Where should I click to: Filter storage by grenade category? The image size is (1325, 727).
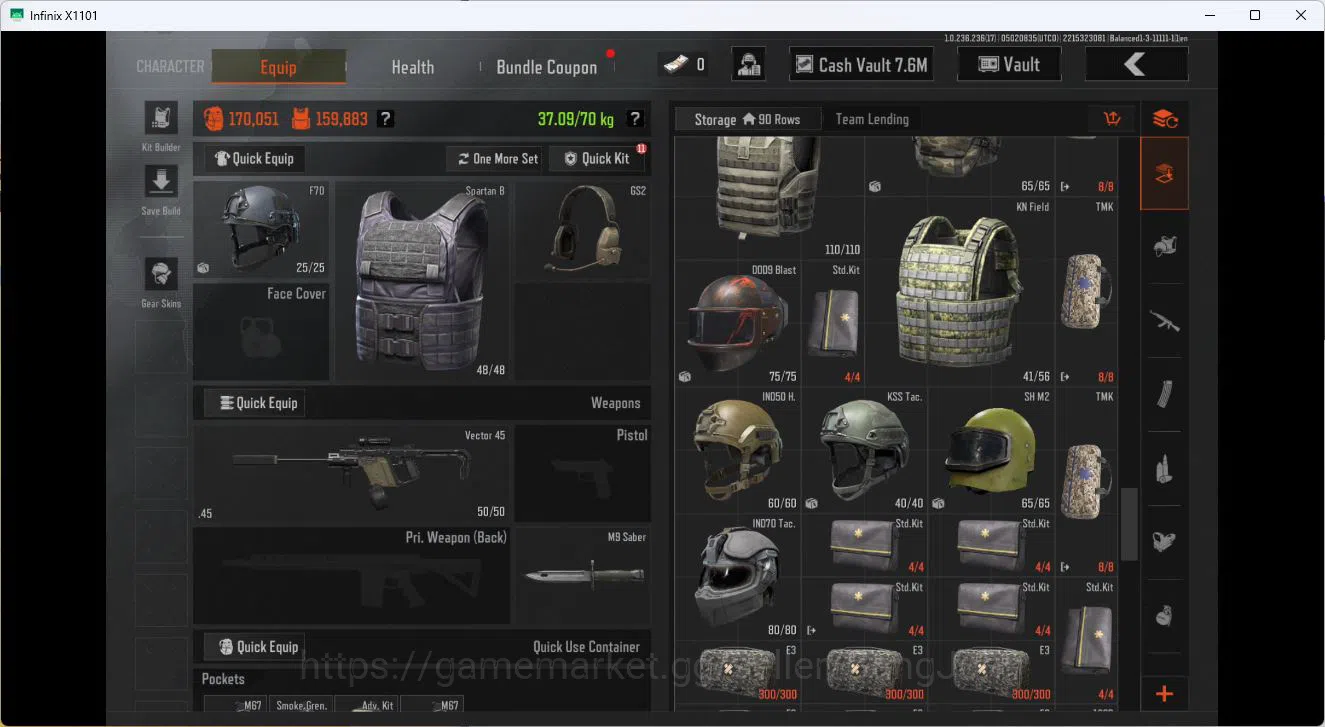(1164, 615)
